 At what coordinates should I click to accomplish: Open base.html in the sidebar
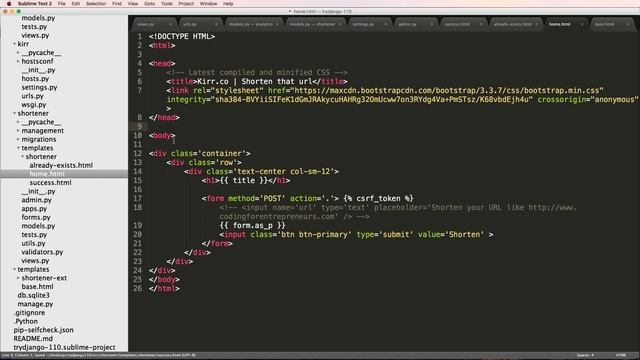click(37, 287)
